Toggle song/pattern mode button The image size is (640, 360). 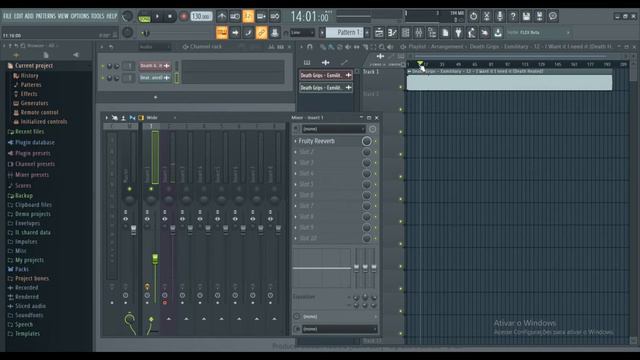[144, 17]
